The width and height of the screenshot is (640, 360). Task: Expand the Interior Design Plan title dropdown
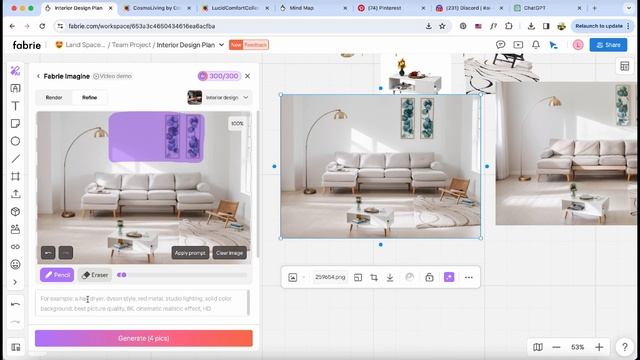[222, 45]
